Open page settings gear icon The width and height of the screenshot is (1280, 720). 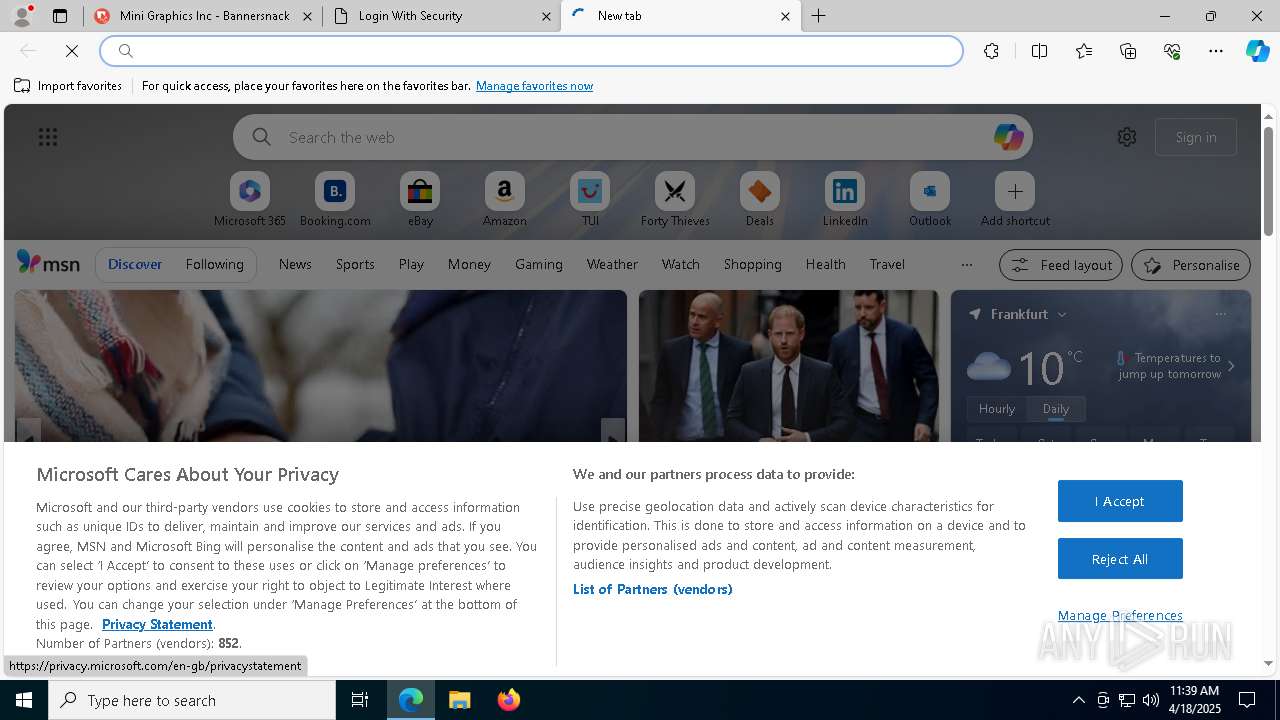[x=1127, y=137]
